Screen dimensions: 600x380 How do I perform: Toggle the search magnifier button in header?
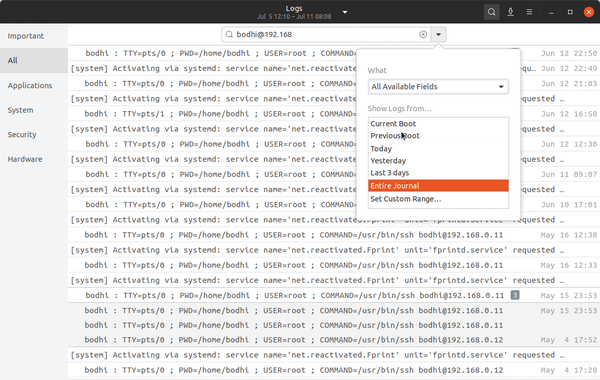[491, 12]
